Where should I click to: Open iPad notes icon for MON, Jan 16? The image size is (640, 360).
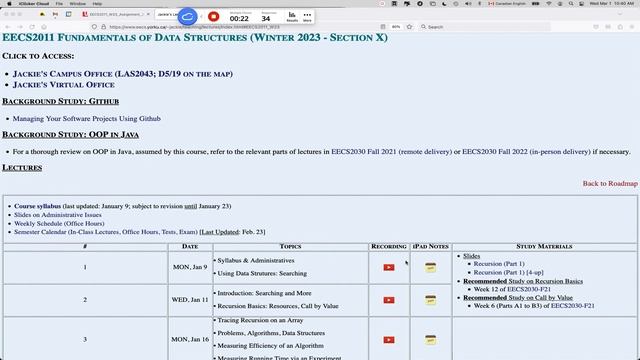point(430,339)
